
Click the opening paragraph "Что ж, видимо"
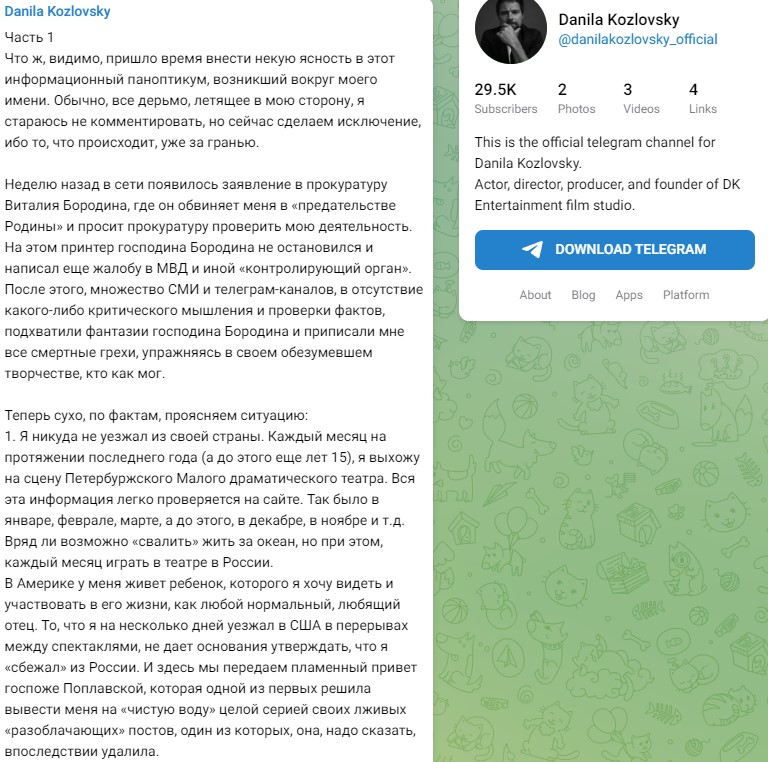pos(213,100)
